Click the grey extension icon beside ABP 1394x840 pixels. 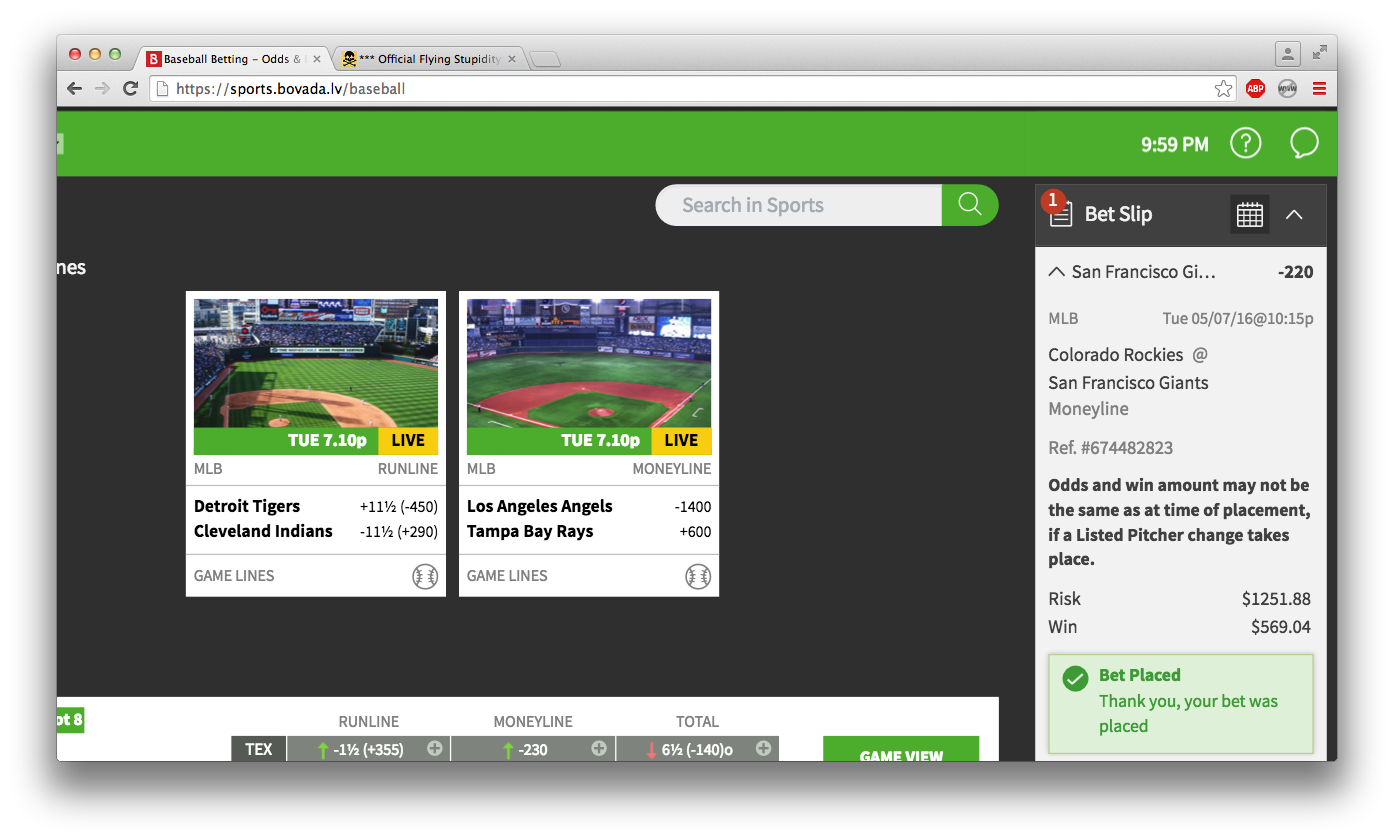[1287, 88]
